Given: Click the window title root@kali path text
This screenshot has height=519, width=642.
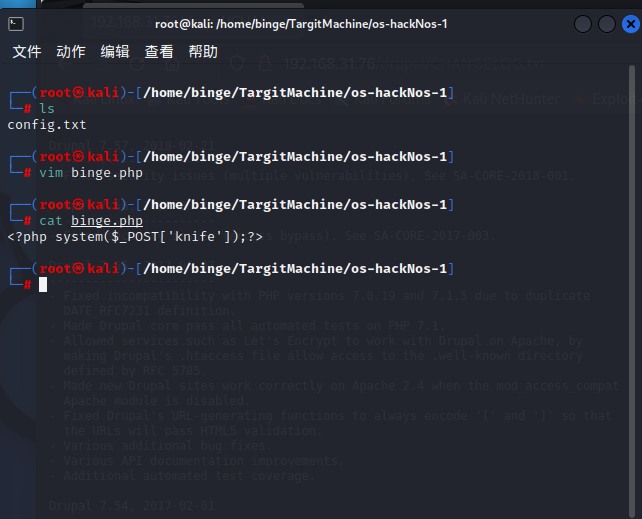Looking at the screenshot, I should click(301, 24).
